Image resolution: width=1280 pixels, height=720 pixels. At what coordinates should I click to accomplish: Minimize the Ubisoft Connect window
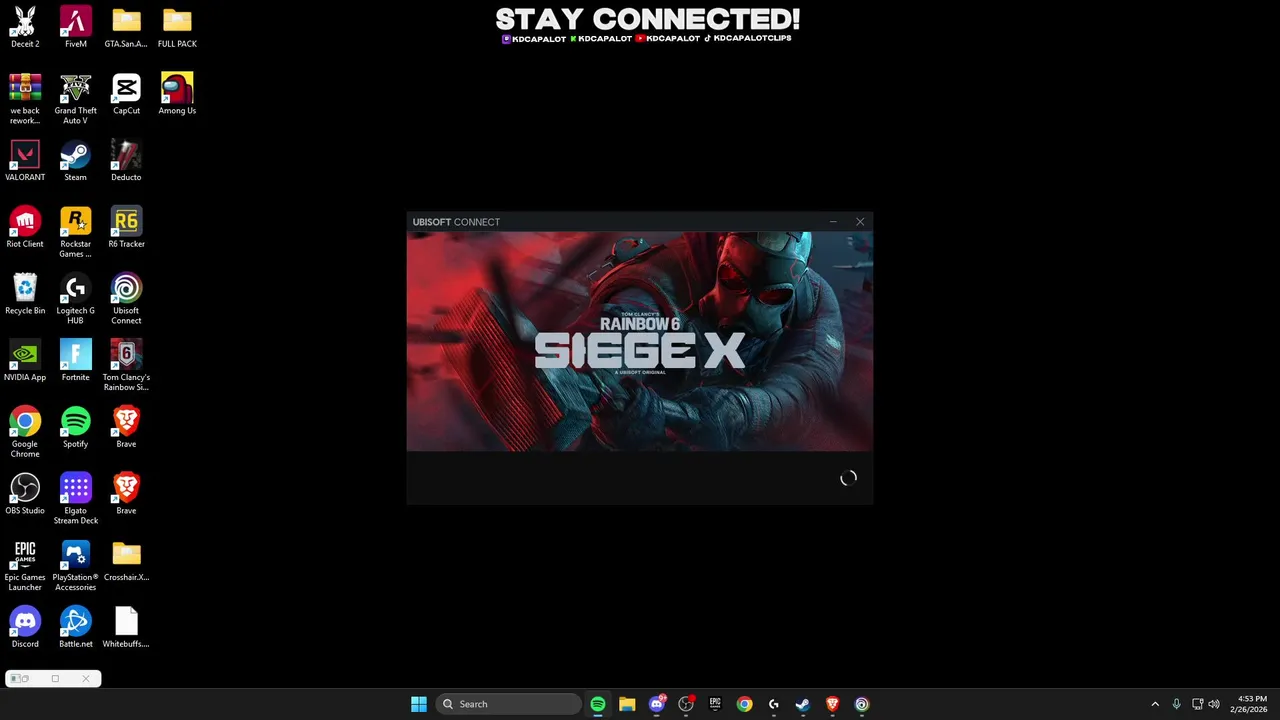click(x=833, y=222)
